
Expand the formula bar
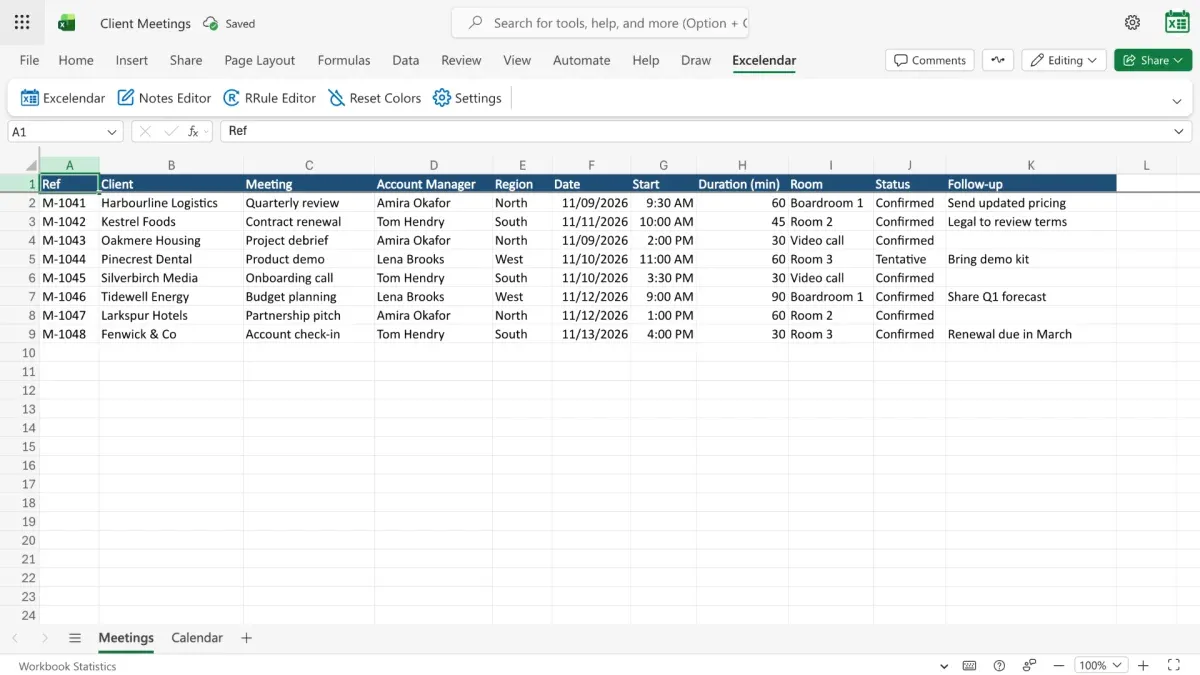coord(1179,131)
